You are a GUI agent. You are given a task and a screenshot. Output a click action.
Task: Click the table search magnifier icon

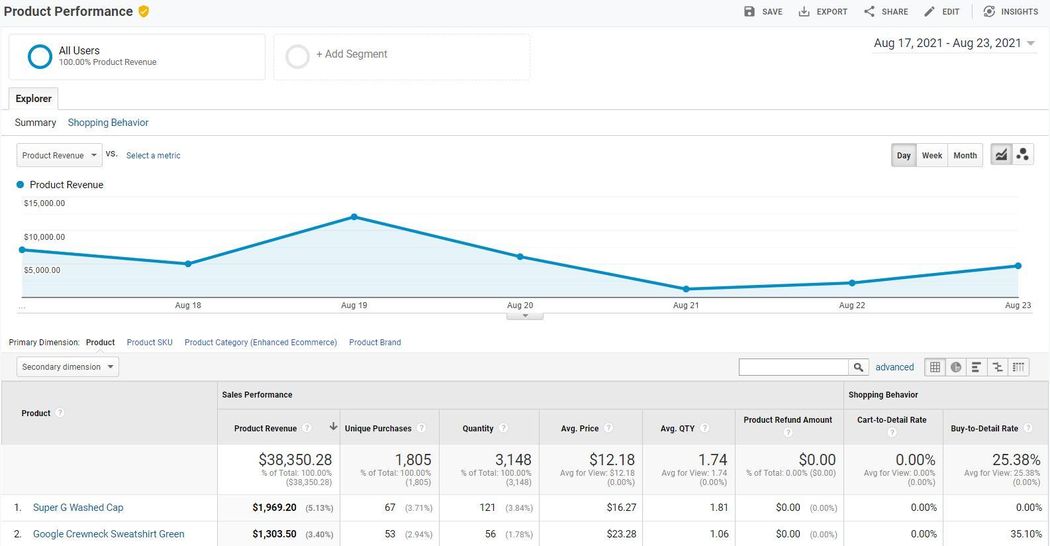coord(858,367)
